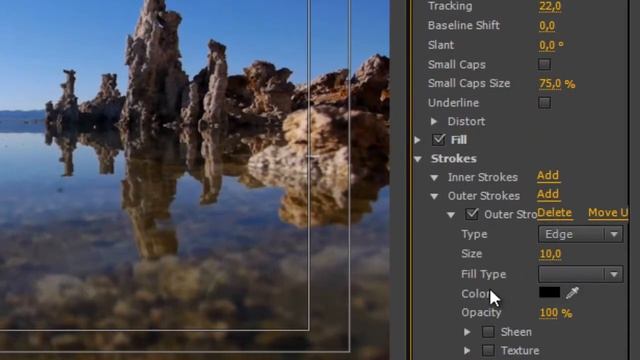Collapse the Inner Strokes group

[434, 178]
